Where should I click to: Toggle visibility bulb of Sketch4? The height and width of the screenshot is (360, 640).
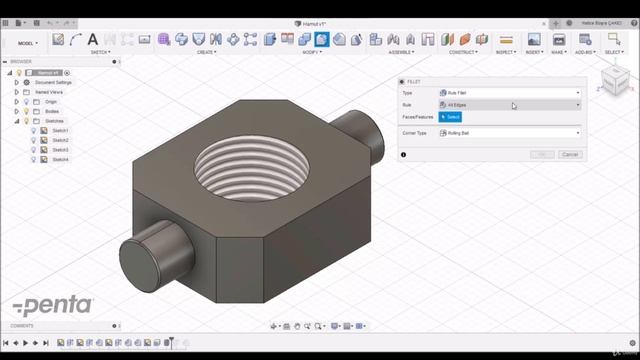(x=33, y=160)
